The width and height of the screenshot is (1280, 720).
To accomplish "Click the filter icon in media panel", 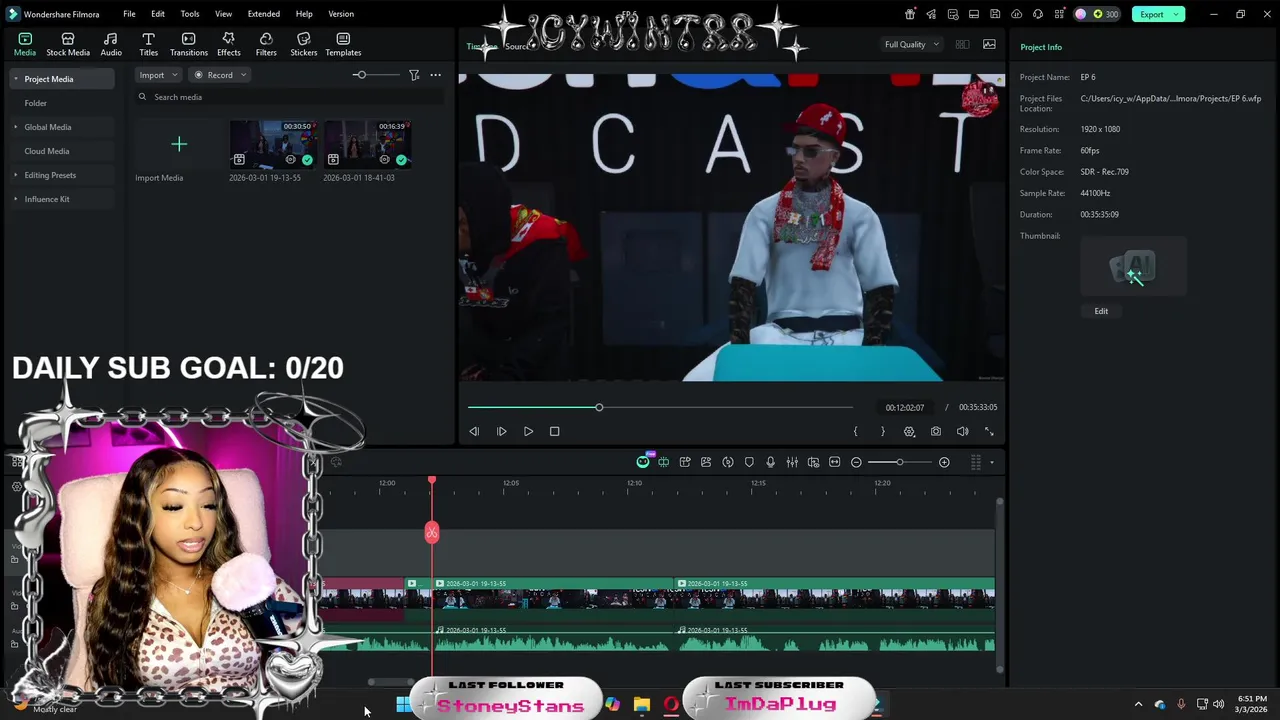I will 414,75.
